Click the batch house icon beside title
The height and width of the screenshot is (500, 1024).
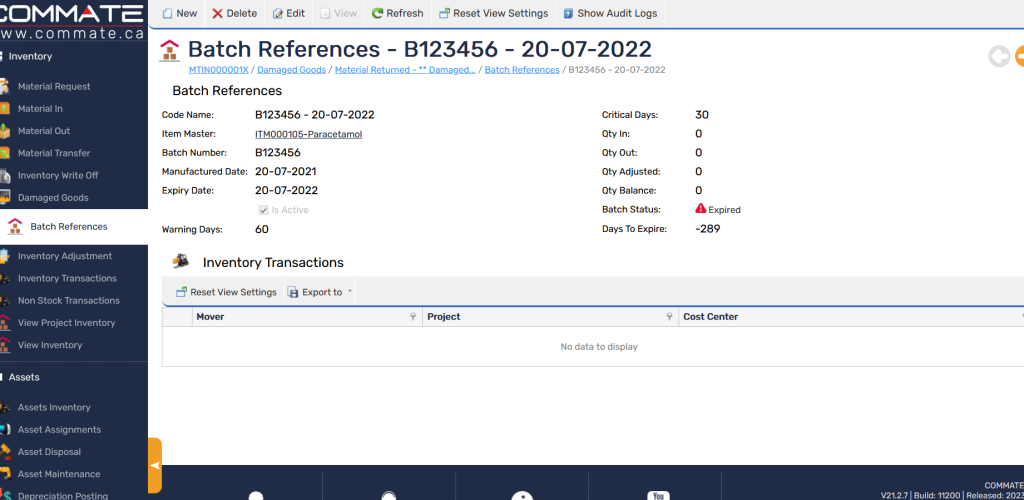(170, 51)
